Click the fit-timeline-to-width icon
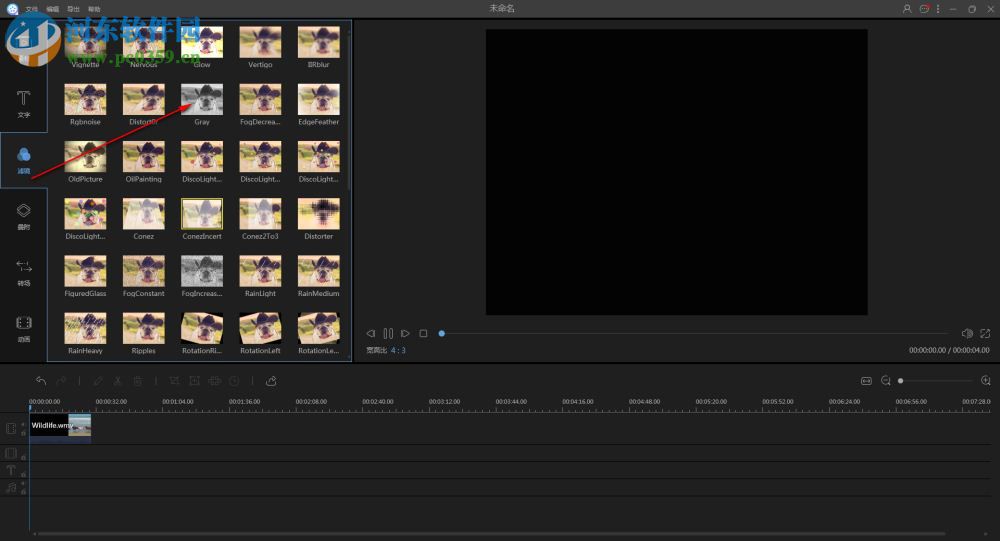 (866, 381)
